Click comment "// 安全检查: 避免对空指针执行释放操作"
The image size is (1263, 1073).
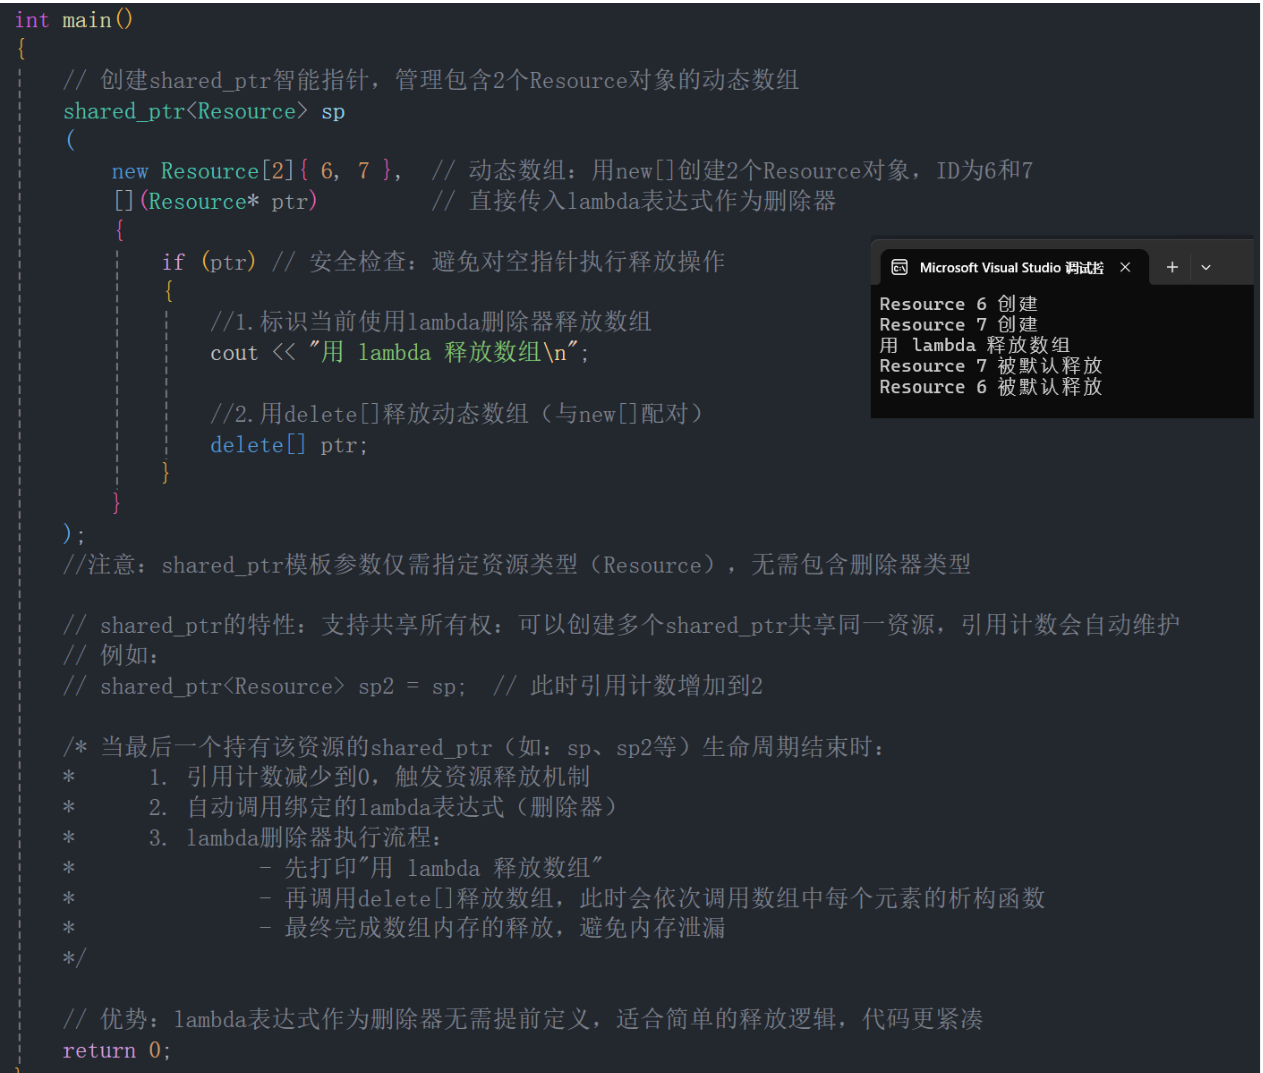click(x=499, y=262)
